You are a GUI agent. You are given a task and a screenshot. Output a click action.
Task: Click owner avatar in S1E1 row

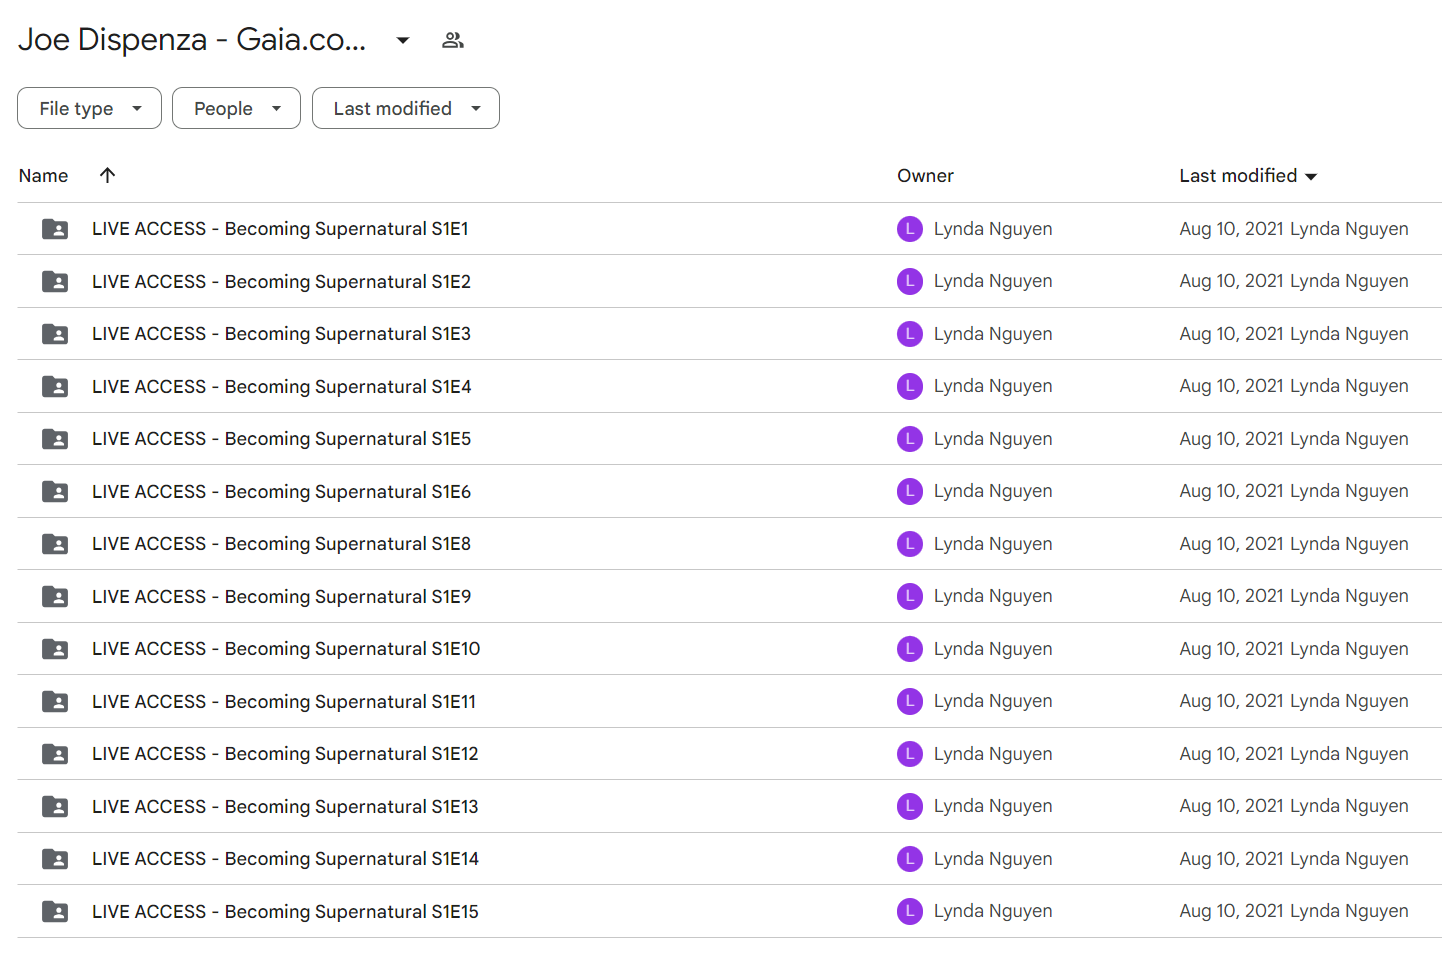pyautogui.click(x=910, y=229)
